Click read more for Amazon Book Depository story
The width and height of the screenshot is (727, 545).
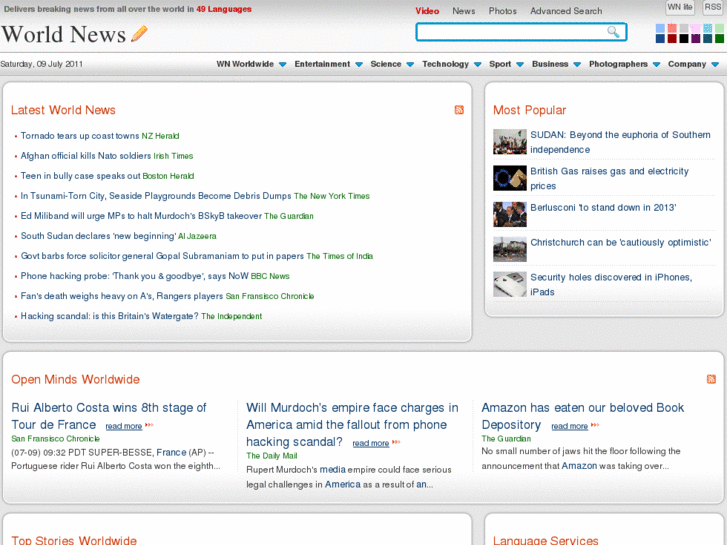coord(569,426)
